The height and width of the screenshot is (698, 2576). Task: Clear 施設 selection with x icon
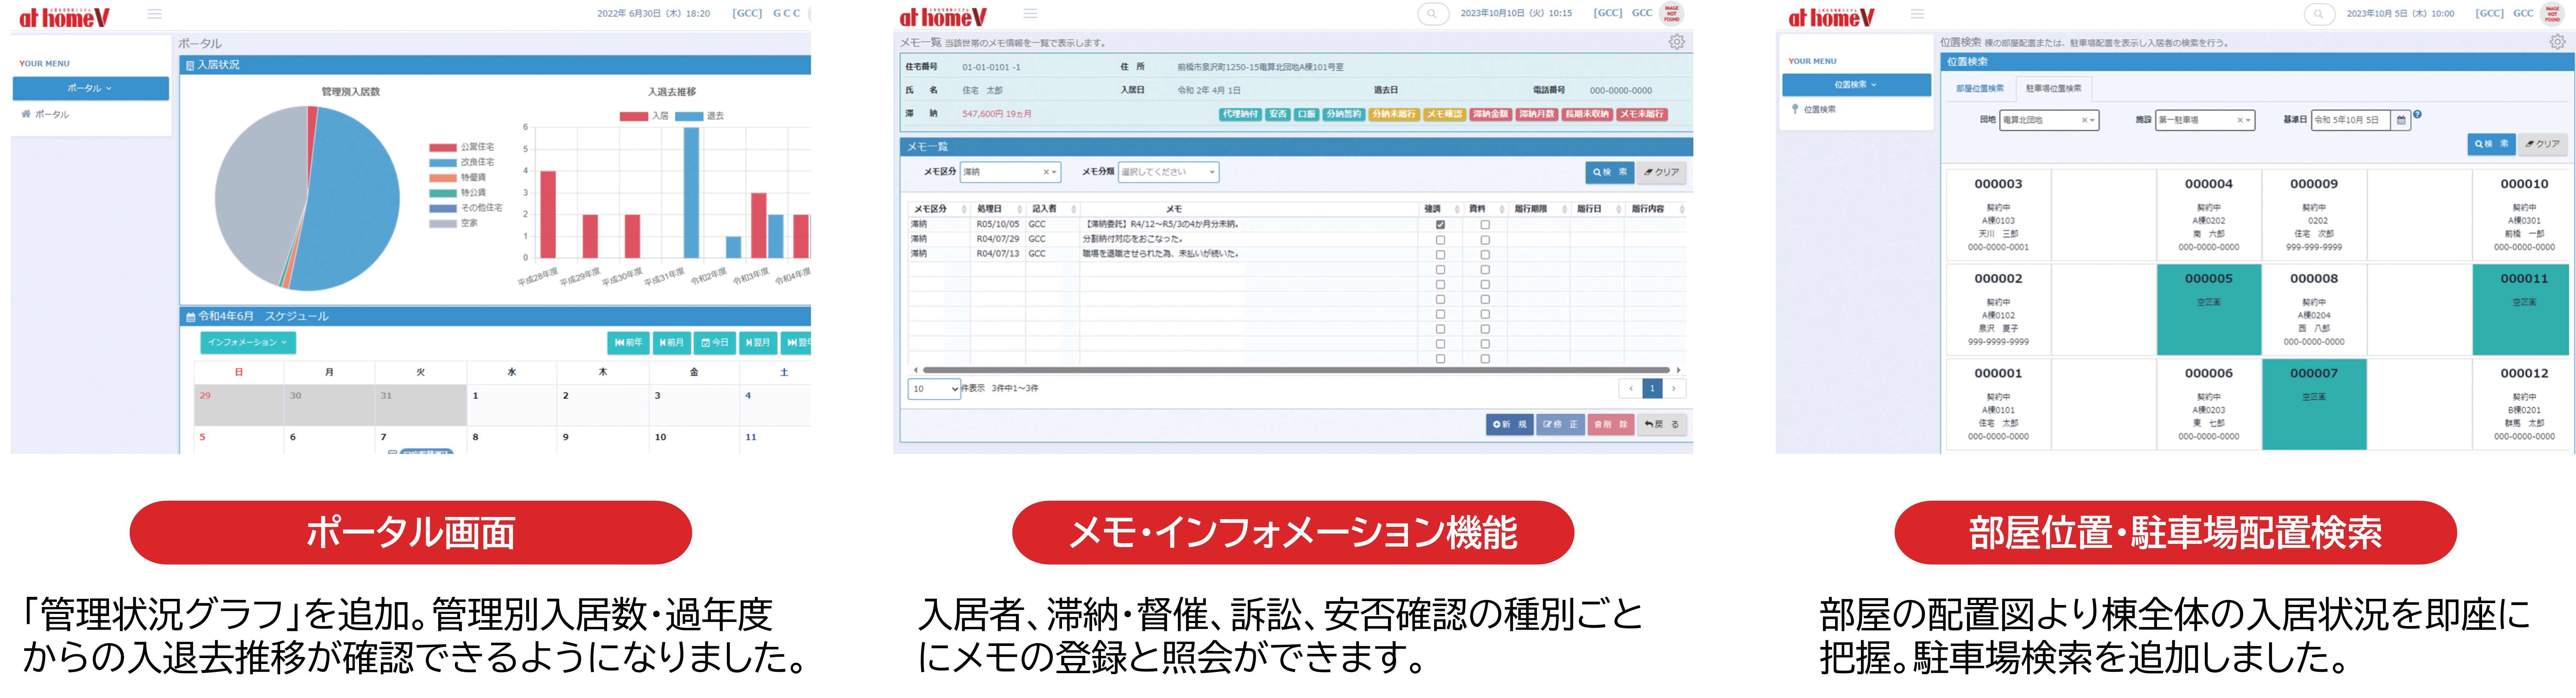2240,120
